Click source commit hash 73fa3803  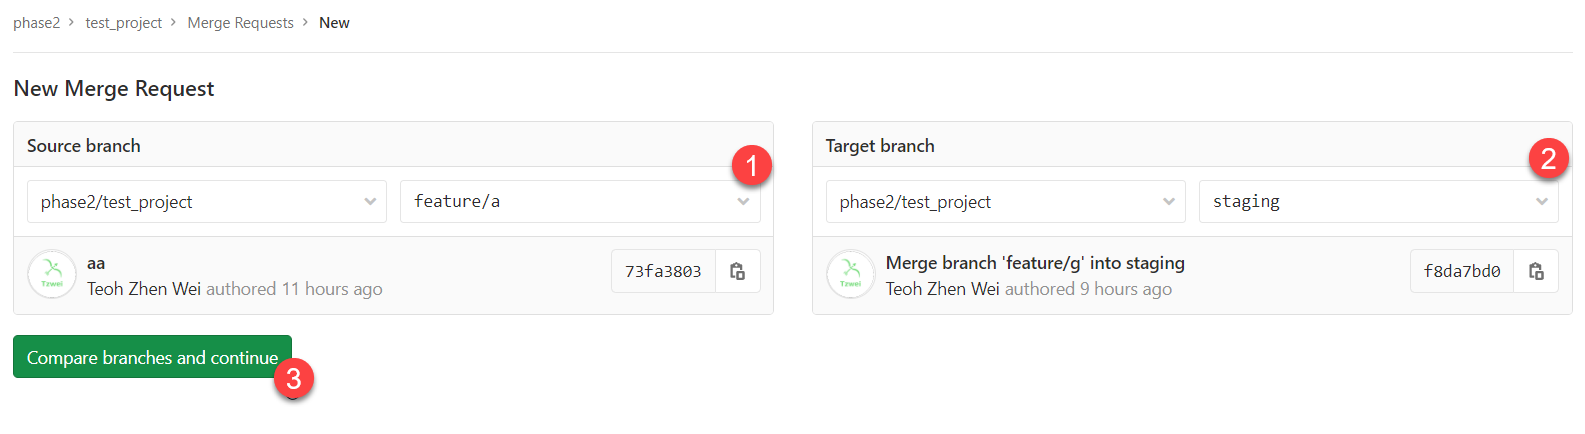coord(663,271)
